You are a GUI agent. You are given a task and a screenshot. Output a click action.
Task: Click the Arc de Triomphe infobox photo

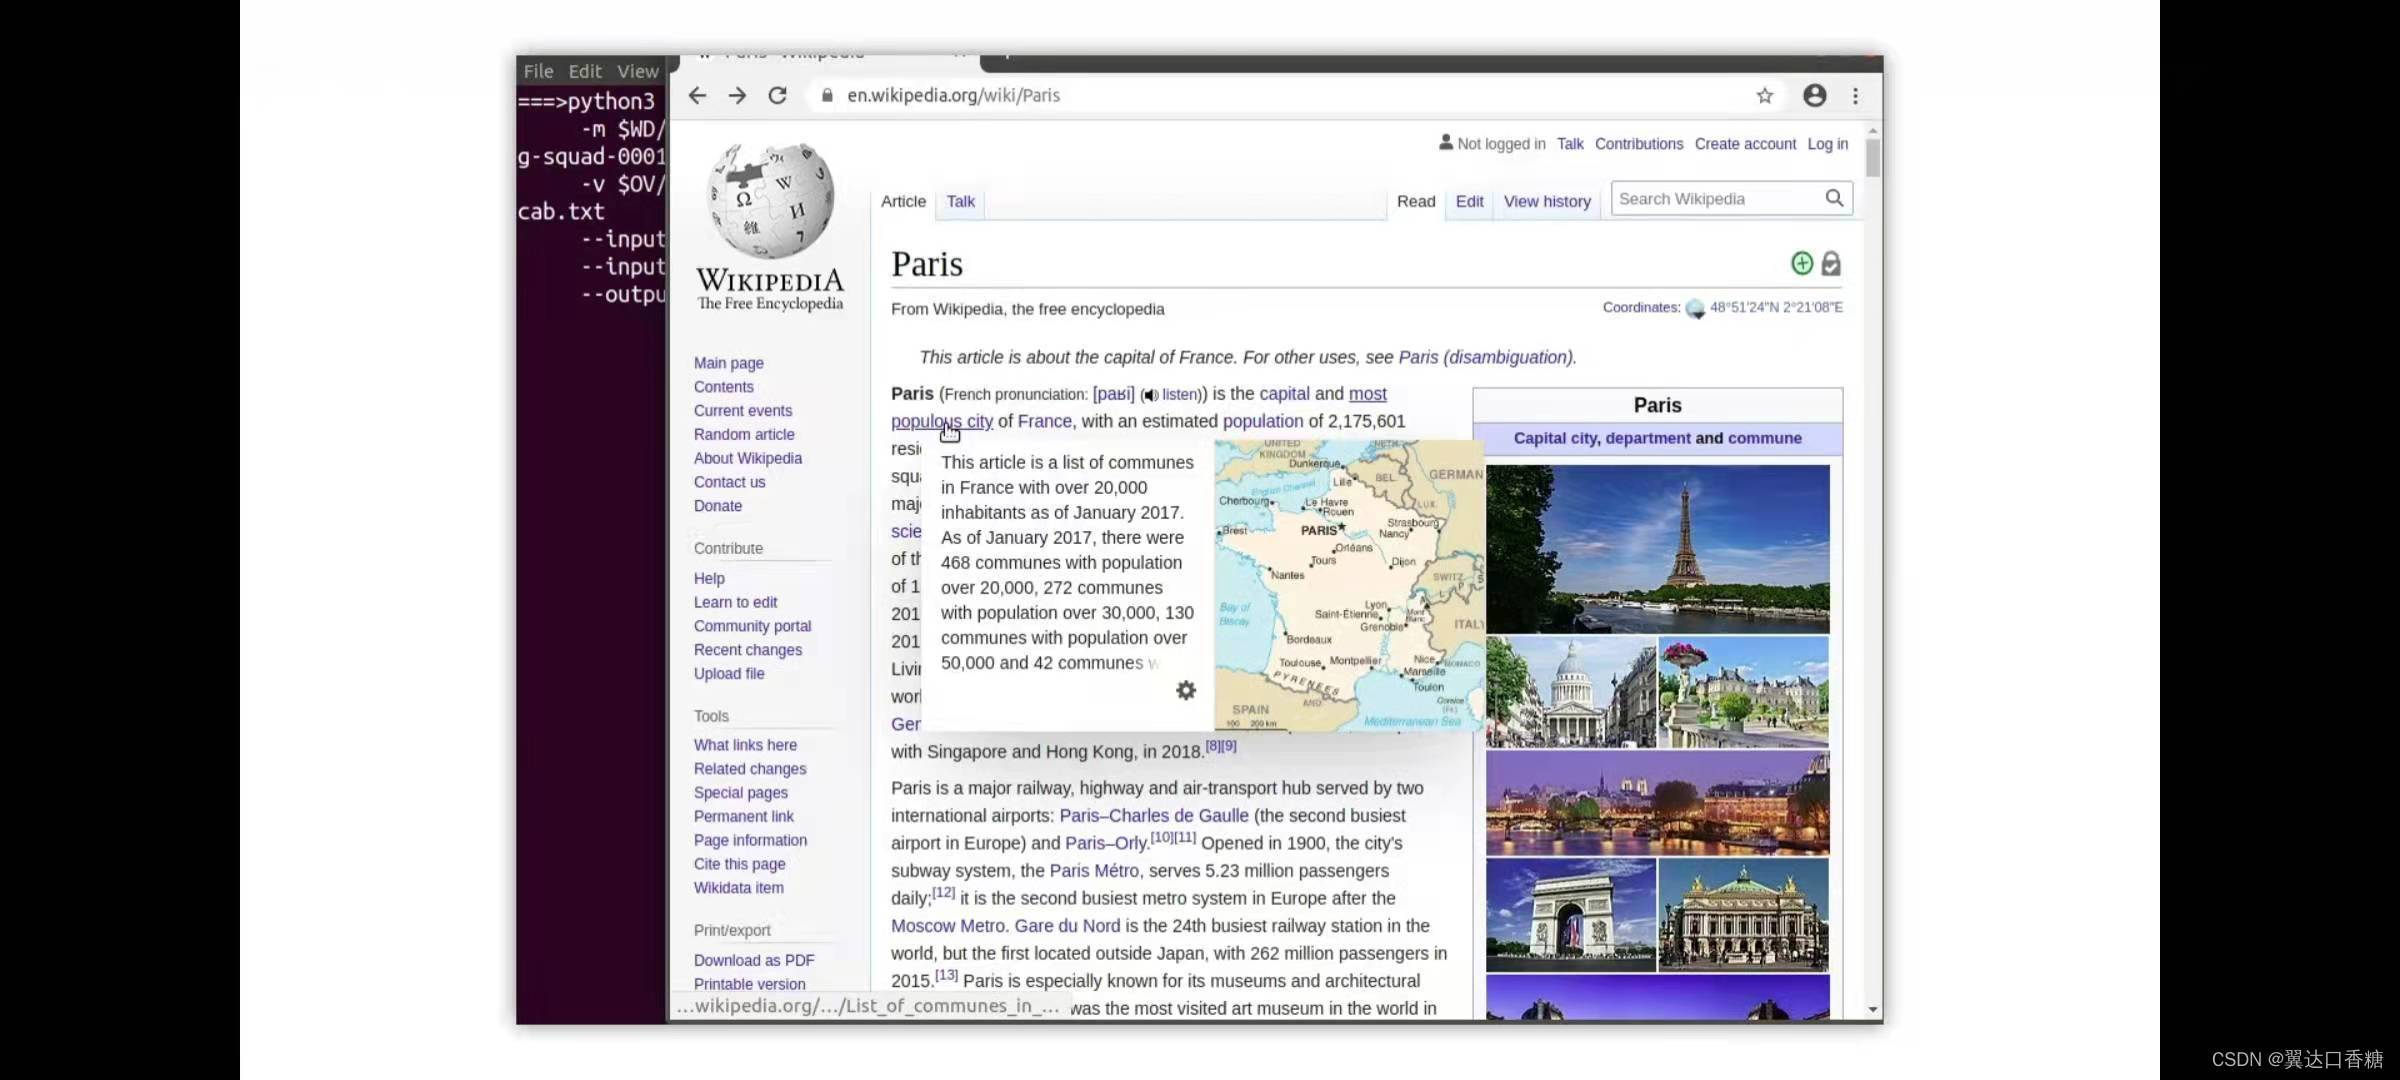[1570, 915]
